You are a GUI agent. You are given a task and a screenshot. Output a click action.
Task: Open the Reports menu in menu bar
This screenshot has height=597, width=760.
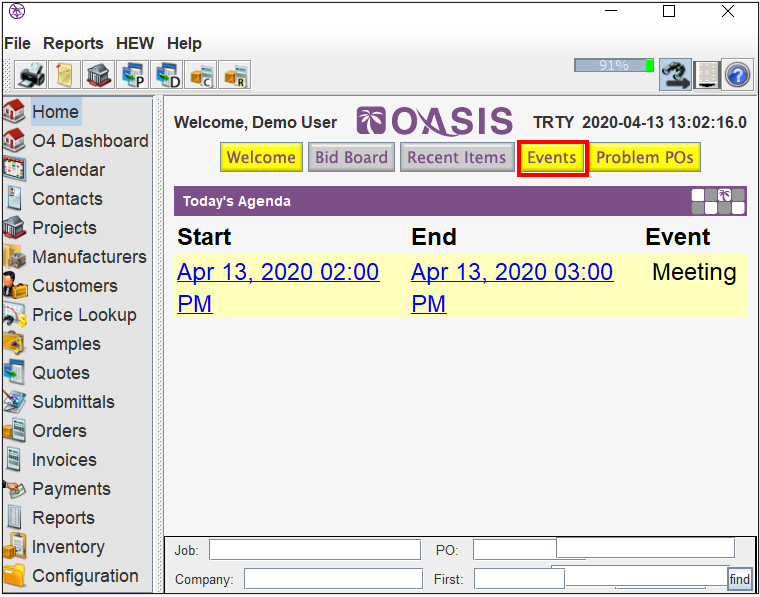pyautogui.click(x=73, y=44)
